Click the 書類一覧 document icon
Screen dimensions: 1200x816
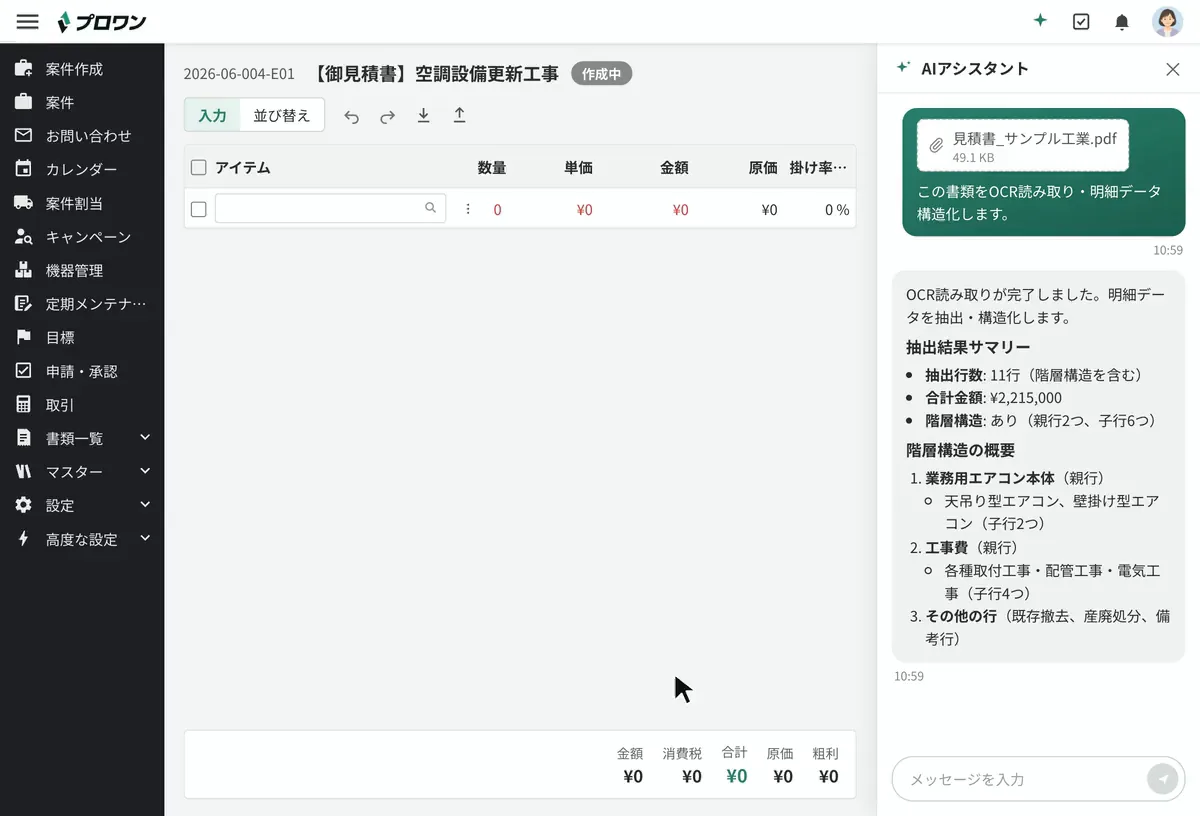24,438
